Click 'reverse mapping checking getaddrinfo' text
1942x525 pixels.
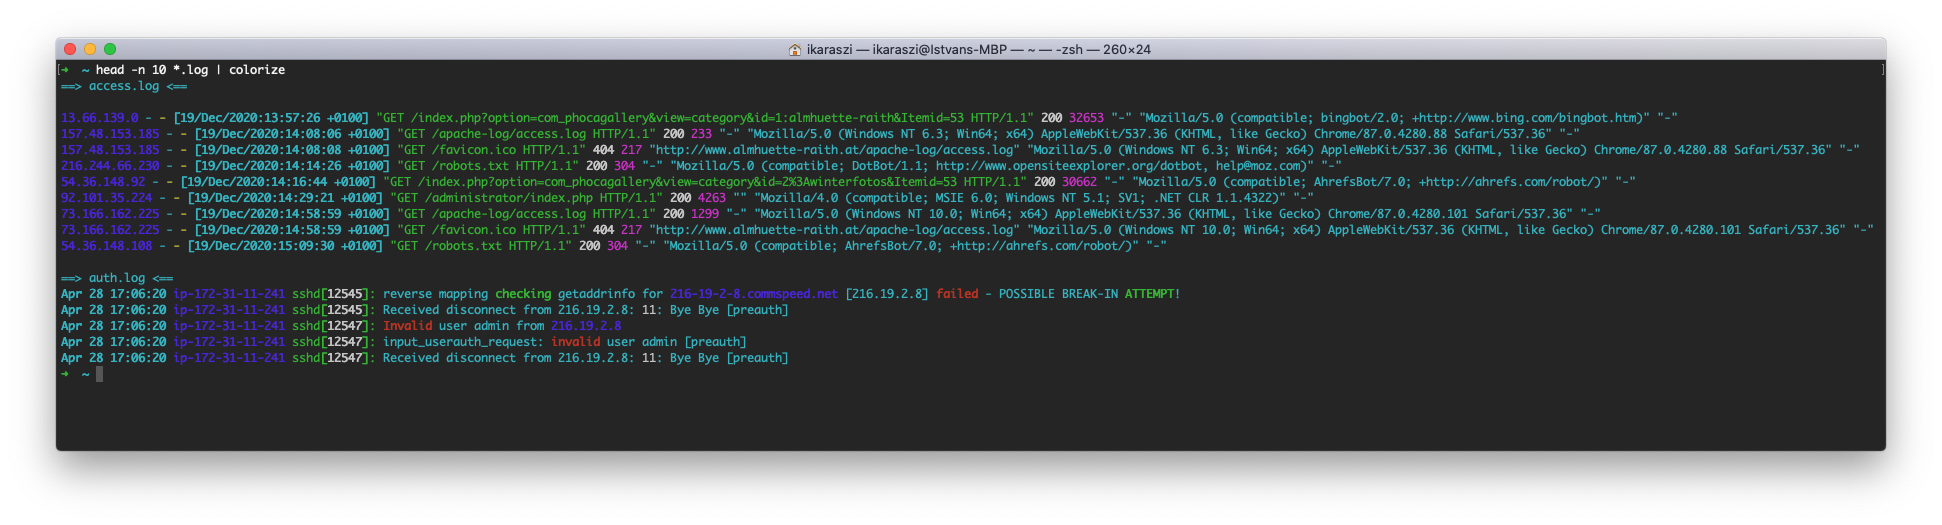[x=509, y=294]
